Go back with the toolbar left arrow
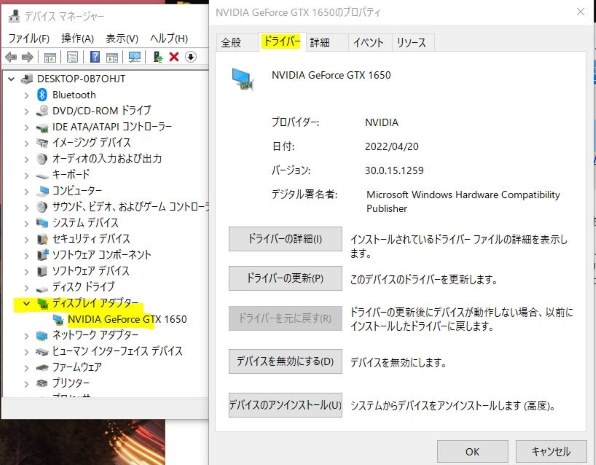 [11, 57]
